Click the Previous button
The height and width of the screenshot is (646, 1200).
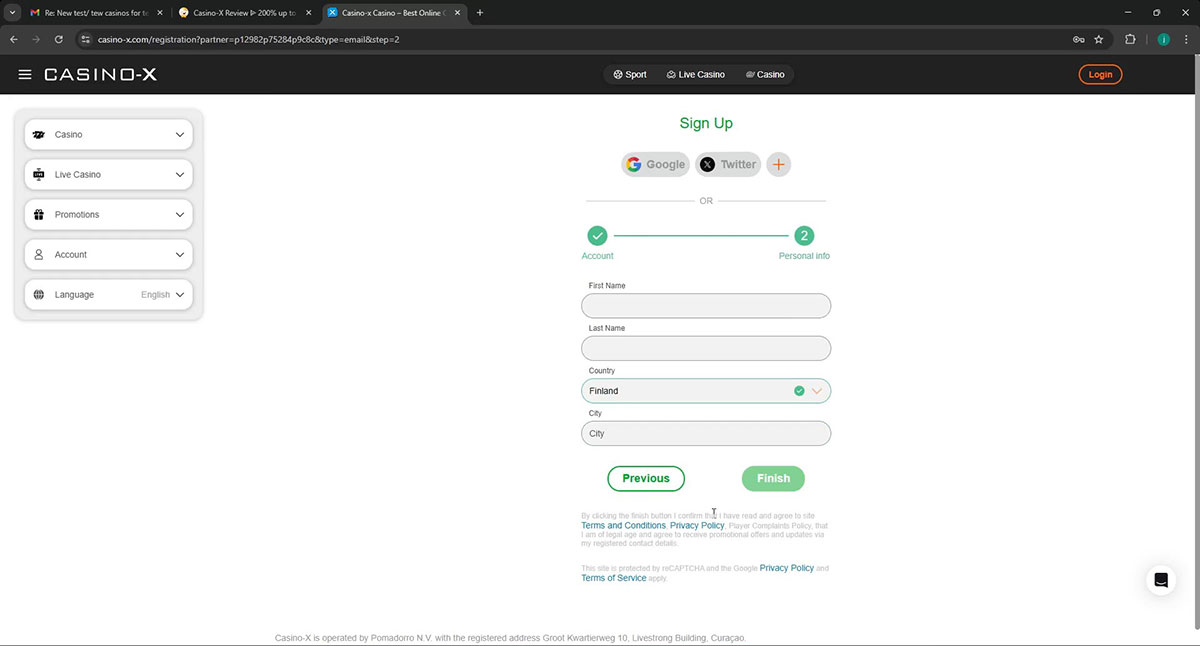(x=646, y=479)
